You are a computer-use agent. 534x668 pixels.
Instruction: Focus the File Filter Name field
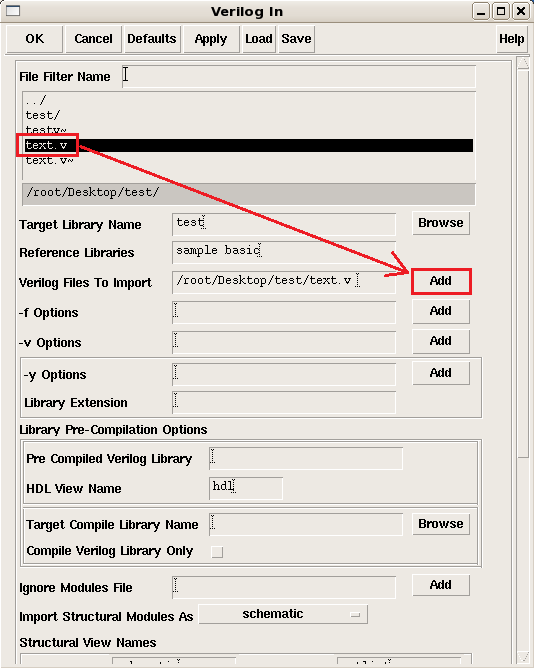click(x=299, y=77)
